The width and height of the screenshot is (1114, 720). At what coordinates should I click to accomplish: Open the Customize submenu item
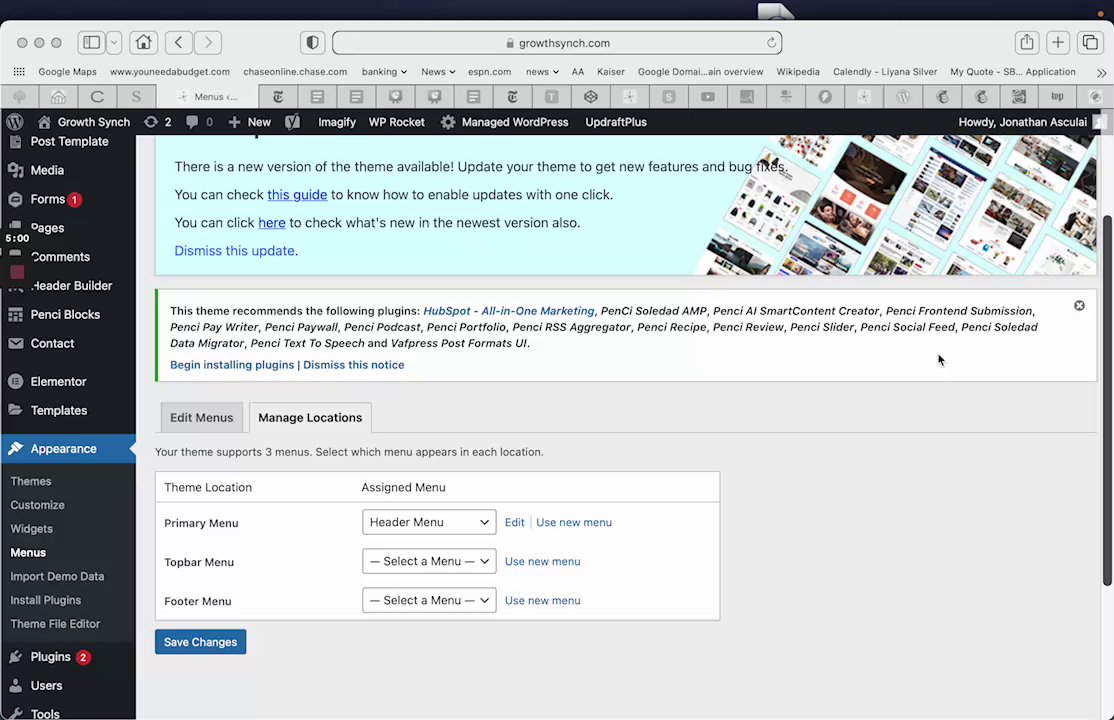pyautogui.click(x=37, y=505)
